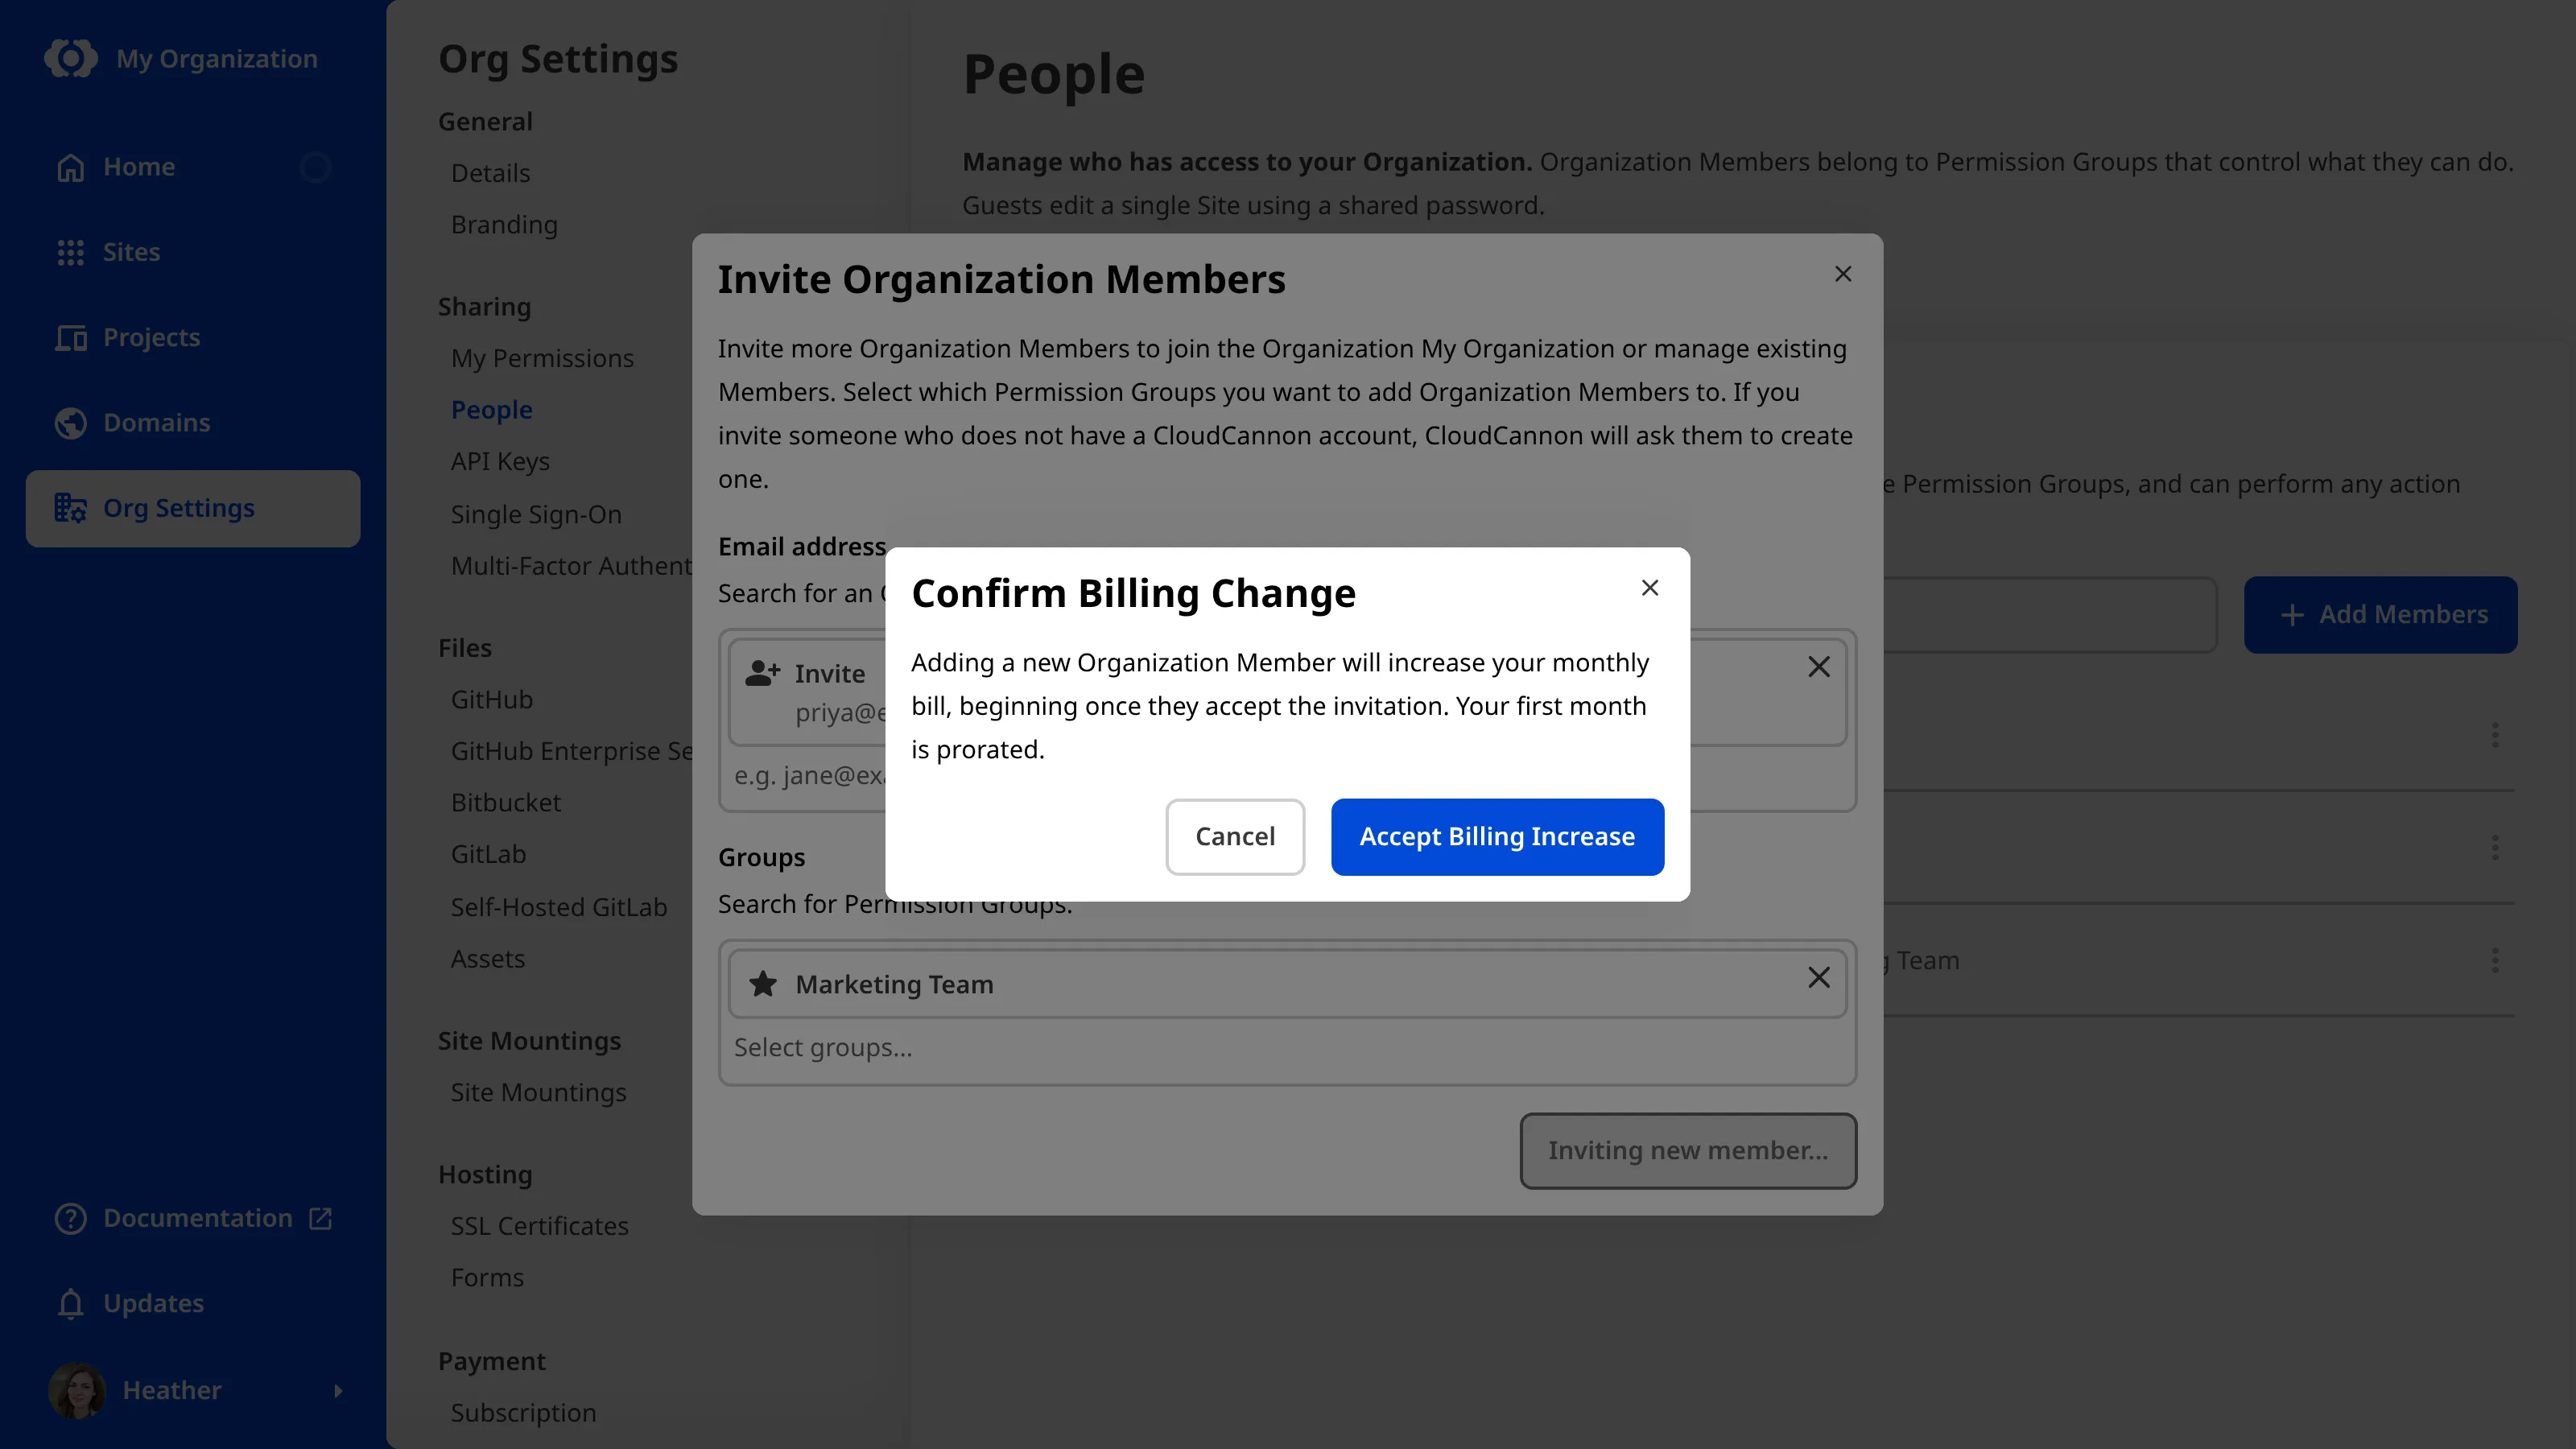Remove the priya invite entry
The width and height of the screenshot is (2576, 1449).
tap(1819, 667)
